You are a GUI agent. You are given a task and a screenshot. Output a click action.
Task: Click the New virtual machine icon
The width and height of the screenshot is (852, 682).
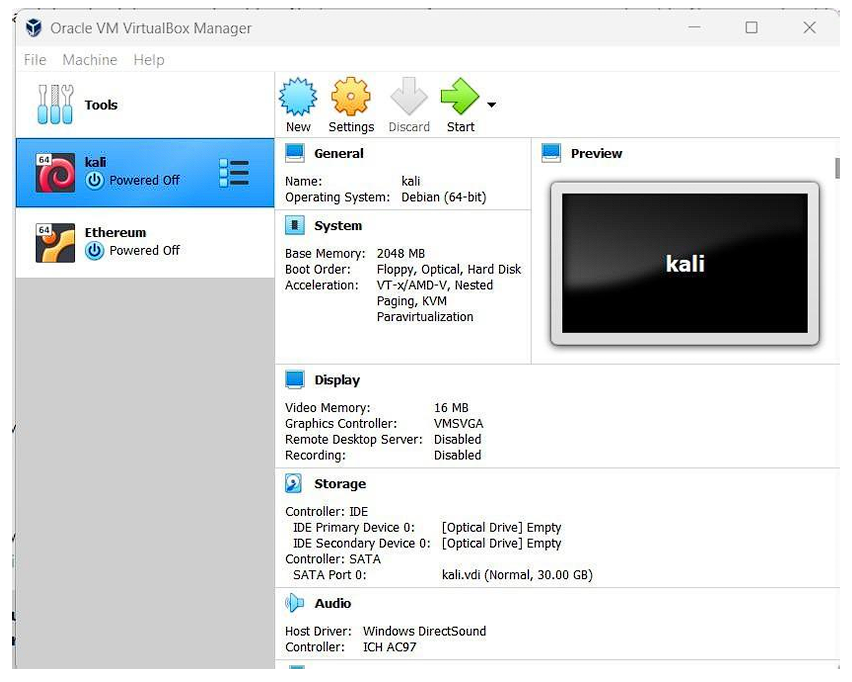coord(298,98)
